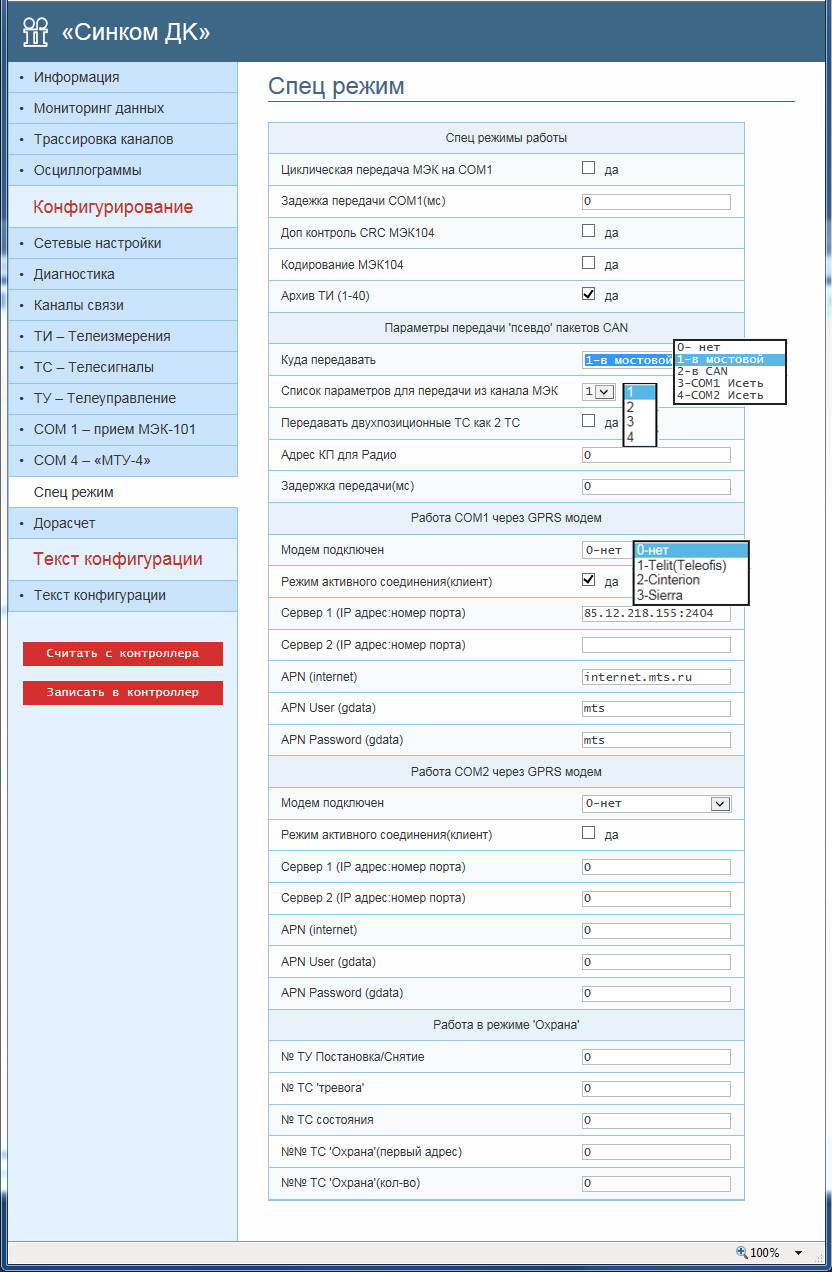Viewport: 832px width, 1272px height.
Task: Open Осциллограммы in sidebar
Action: 87,170
